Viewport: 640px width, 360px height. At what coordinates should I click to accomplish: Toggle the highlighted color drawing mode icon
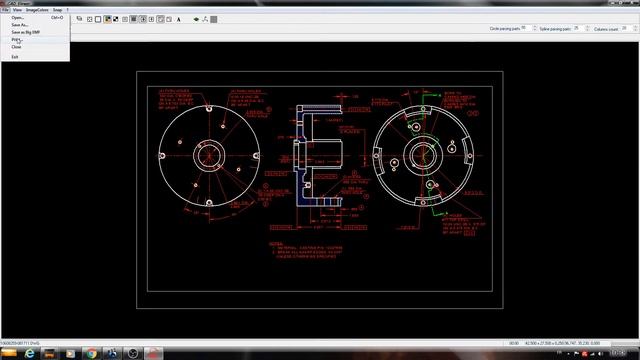[107, 19]
